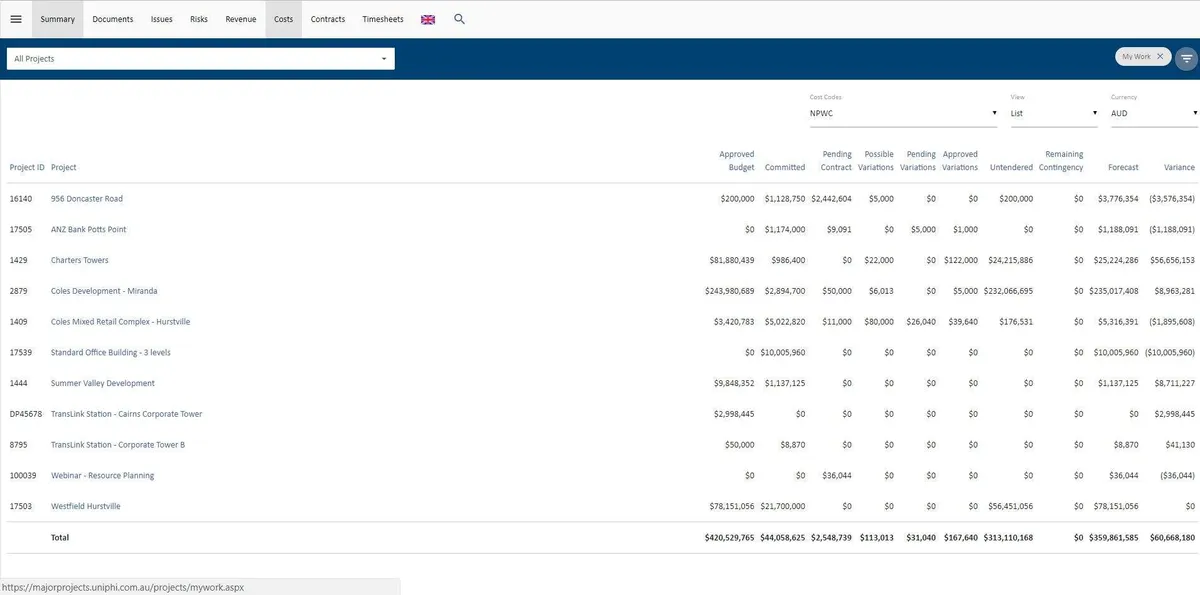Open the Currency AUD dropdown
Viewport: 1200px width, 595px height.
[x=1154, y=113]
